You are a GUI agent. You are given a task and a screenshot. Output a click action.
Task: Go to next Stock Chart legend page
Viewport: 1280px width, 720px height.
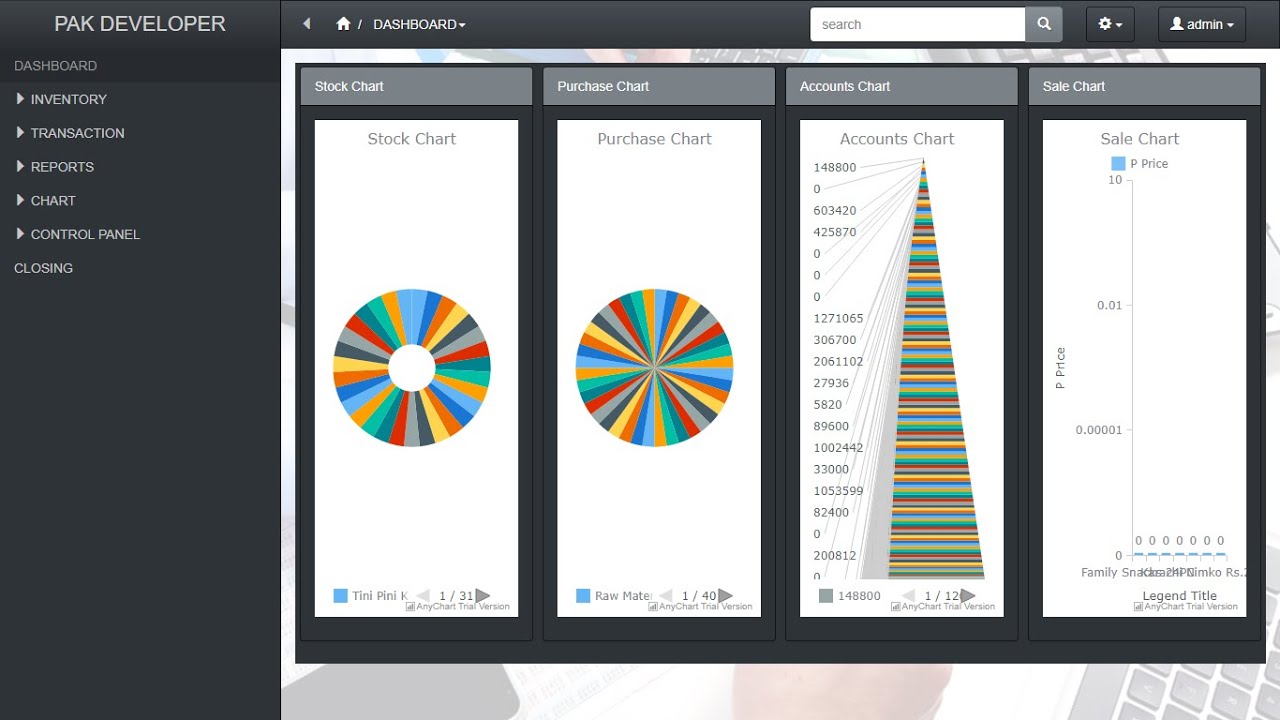[483, 596]
